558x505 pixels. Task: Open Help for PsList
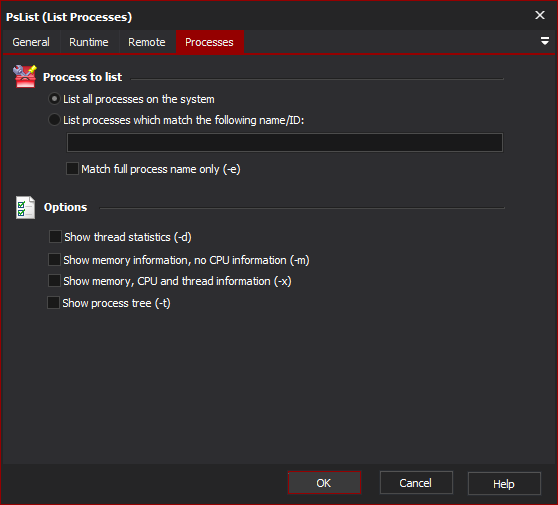pos(504,483)
